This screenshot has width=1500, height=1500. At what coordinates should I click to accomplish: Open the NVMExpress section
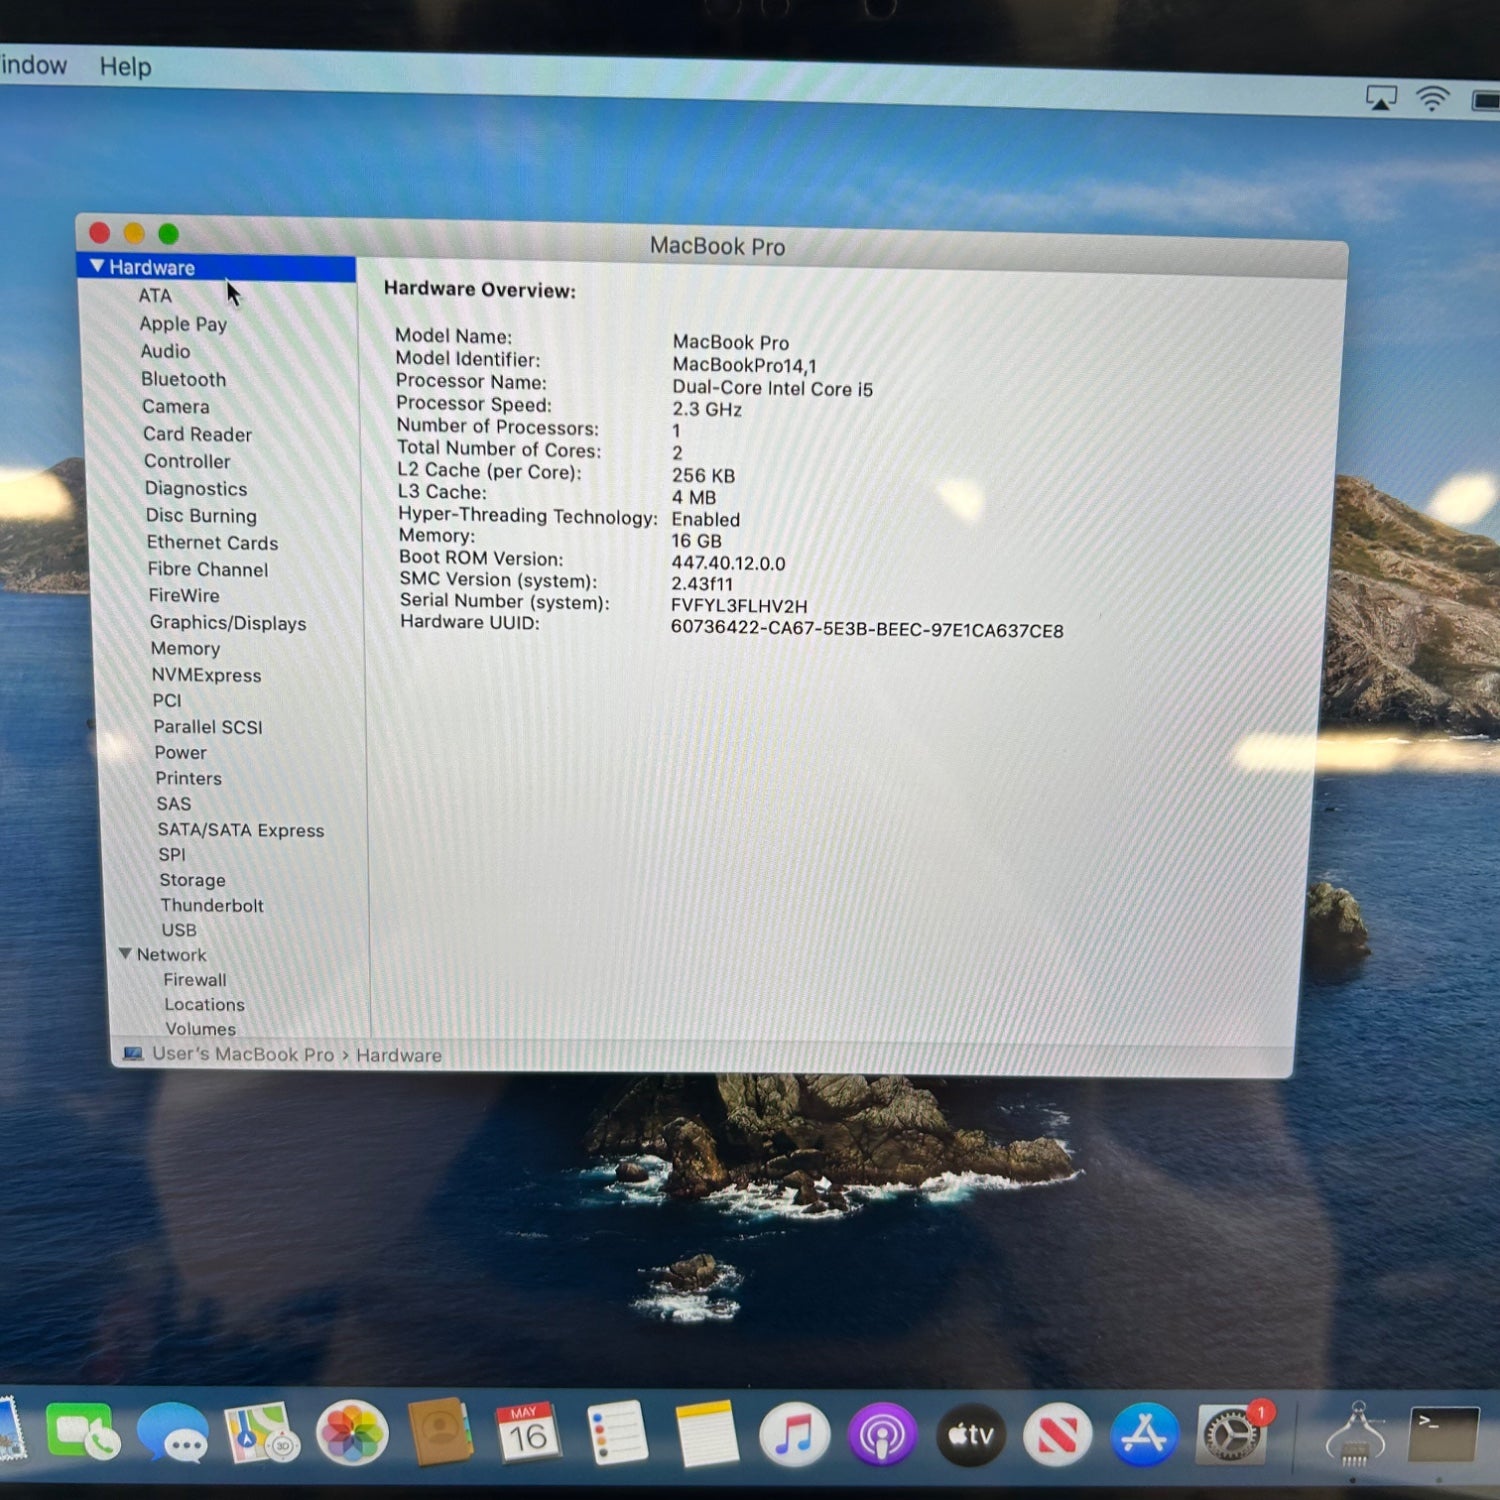206,675
